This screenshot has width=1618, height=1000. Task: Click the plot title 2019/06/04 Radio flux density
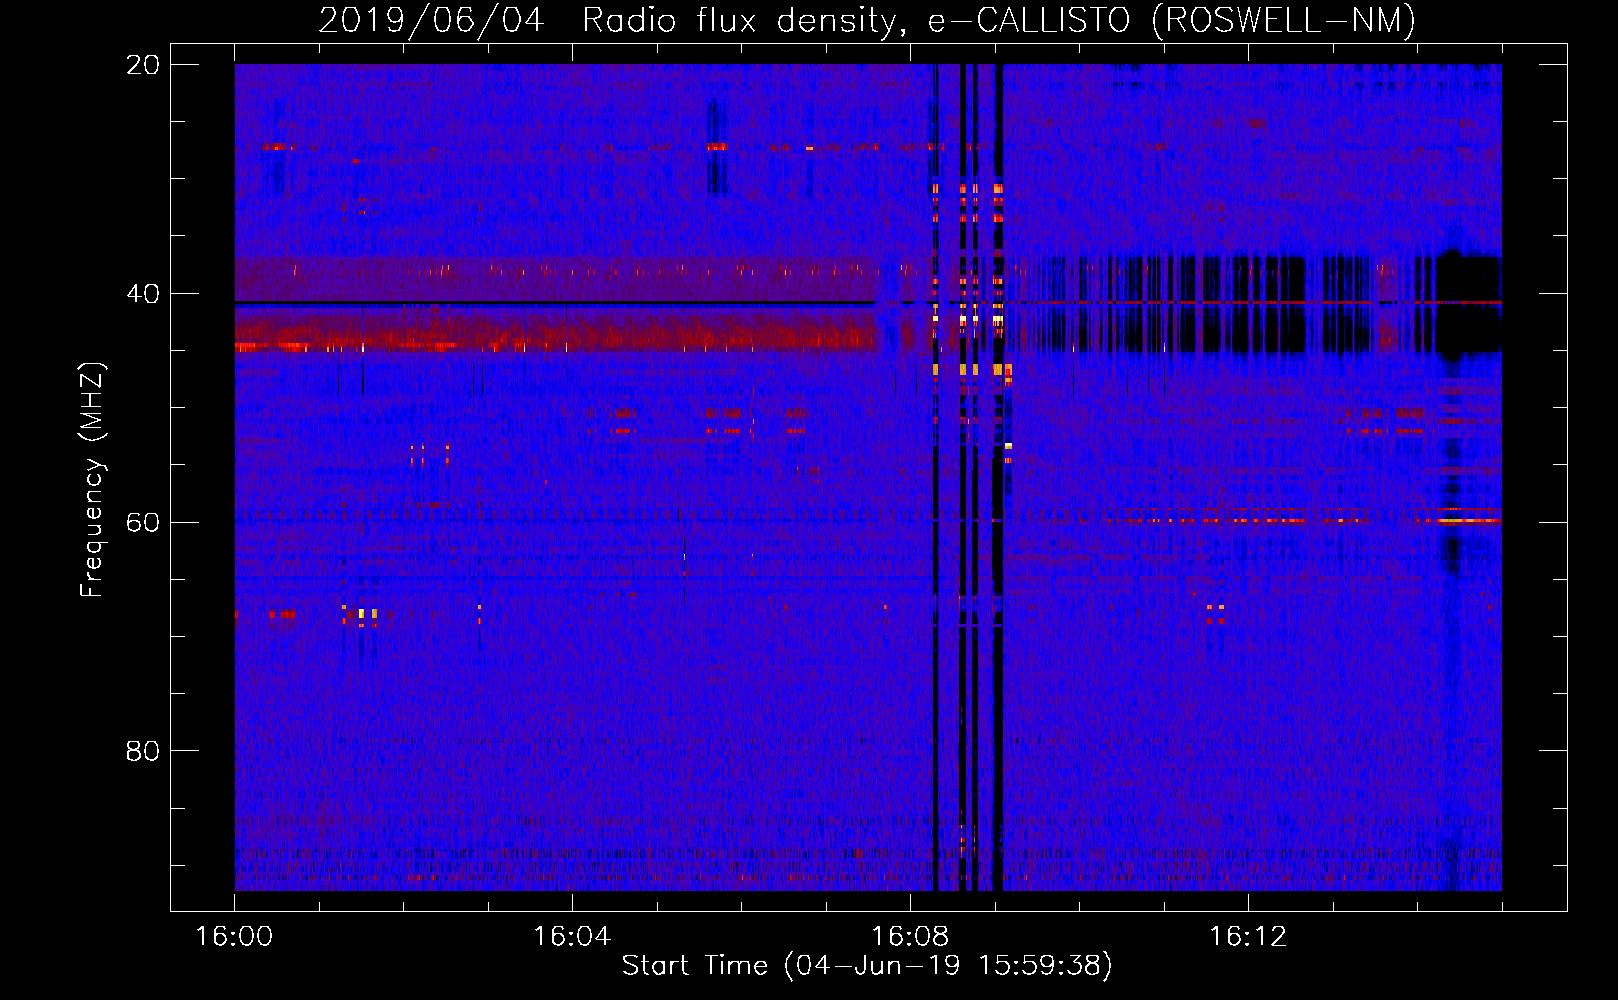coord(867,20)
